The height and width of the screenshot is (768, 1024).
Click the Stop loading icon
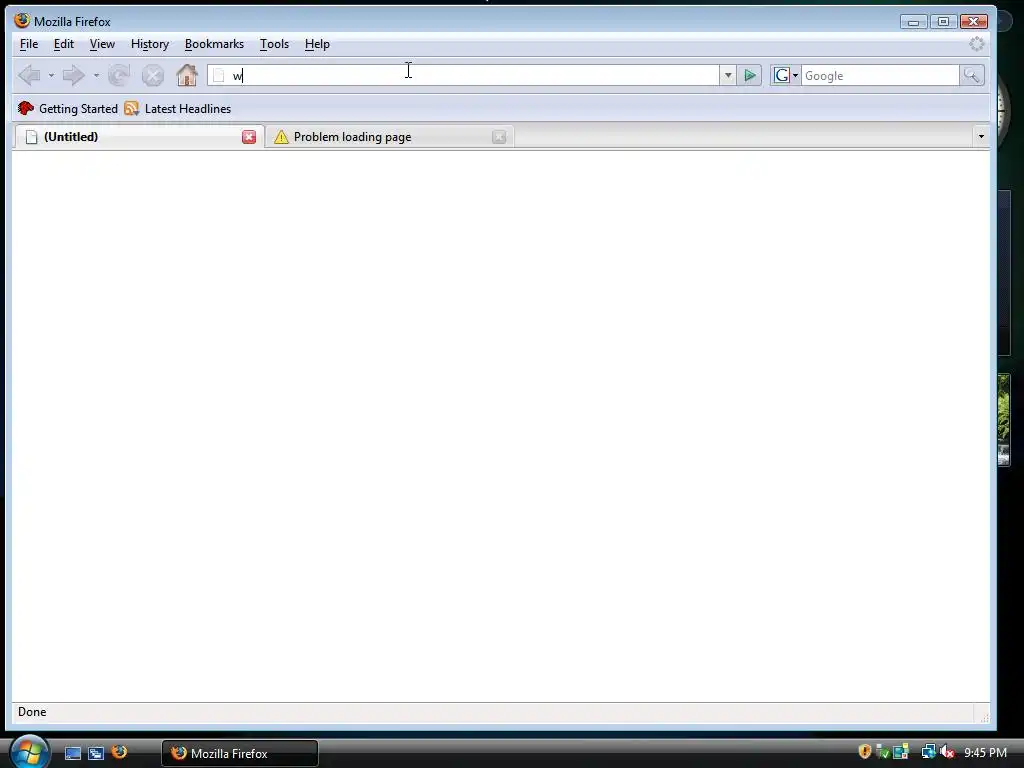click(153, 76)
